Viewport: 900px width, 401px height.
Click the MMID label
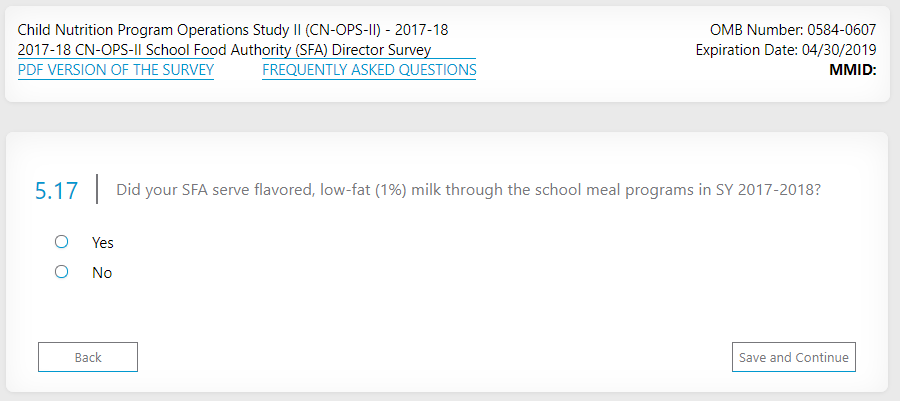click(852, 70)
